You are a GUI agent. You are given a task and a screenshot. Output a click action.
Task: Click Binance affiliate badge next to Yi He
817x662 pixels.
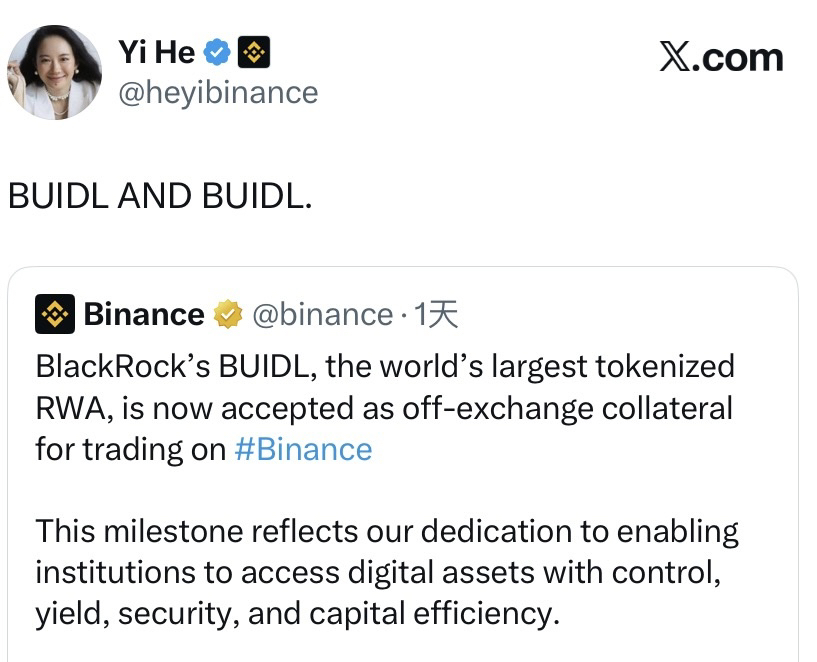pos(253,51)
